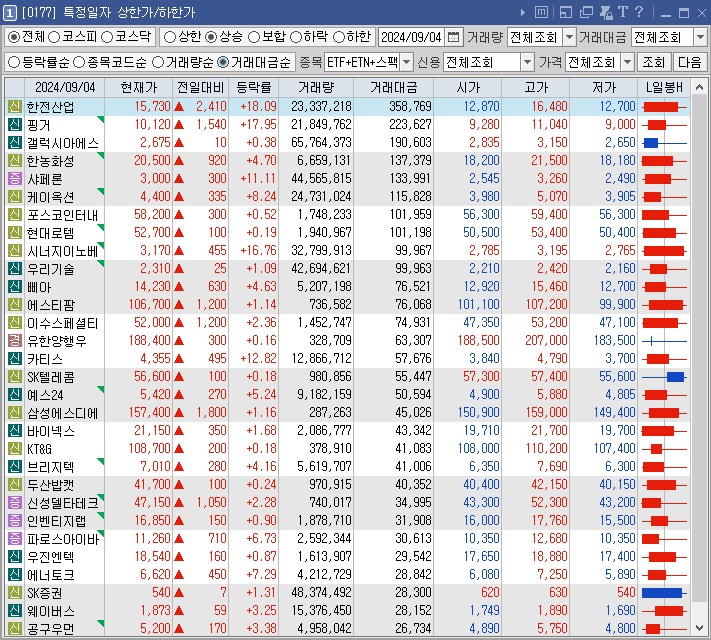Click the scrollbar up arrow

pos(699,87)
